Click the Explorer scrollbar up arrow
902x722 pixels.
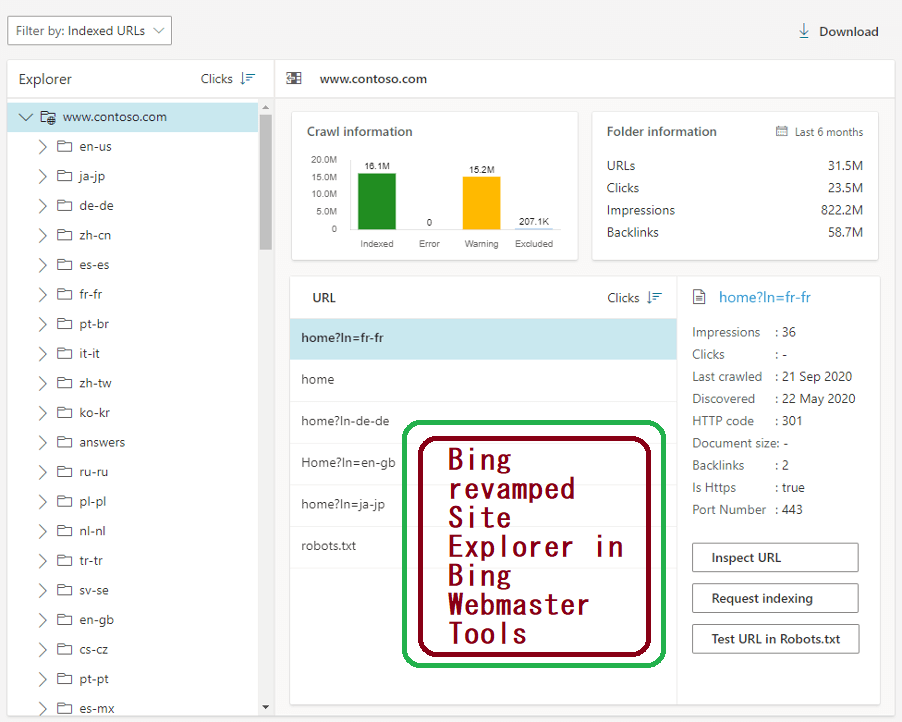coord(265,108)
